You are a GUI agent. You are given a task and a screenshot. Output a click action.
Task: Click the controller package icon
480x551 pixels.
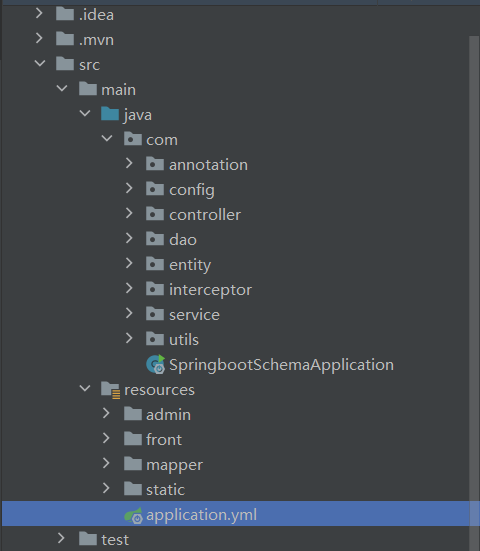(155, 214)
